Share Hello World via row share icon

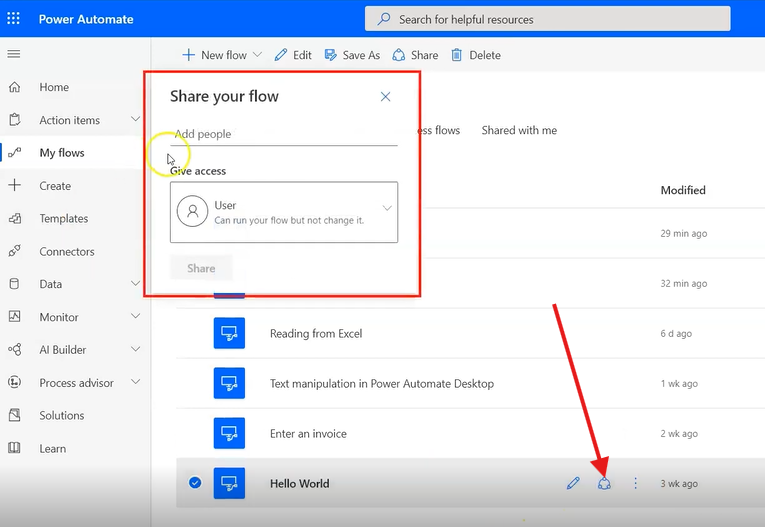[x=604, y=483]
